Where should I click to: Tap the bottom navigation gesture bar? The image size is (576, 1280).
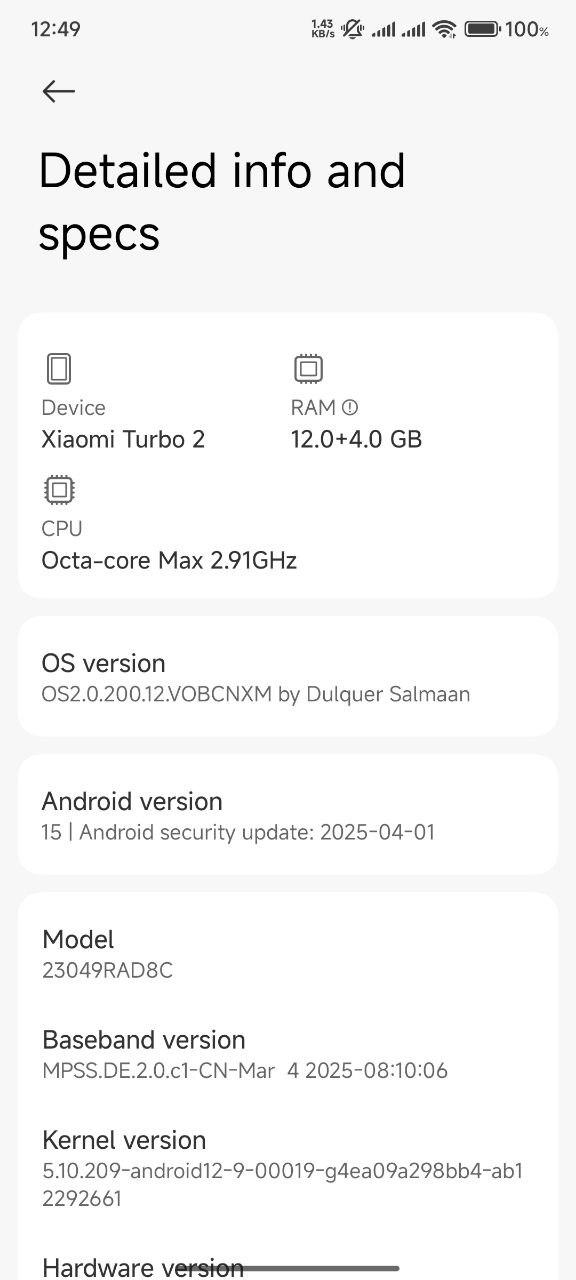tap(288, 1268)
